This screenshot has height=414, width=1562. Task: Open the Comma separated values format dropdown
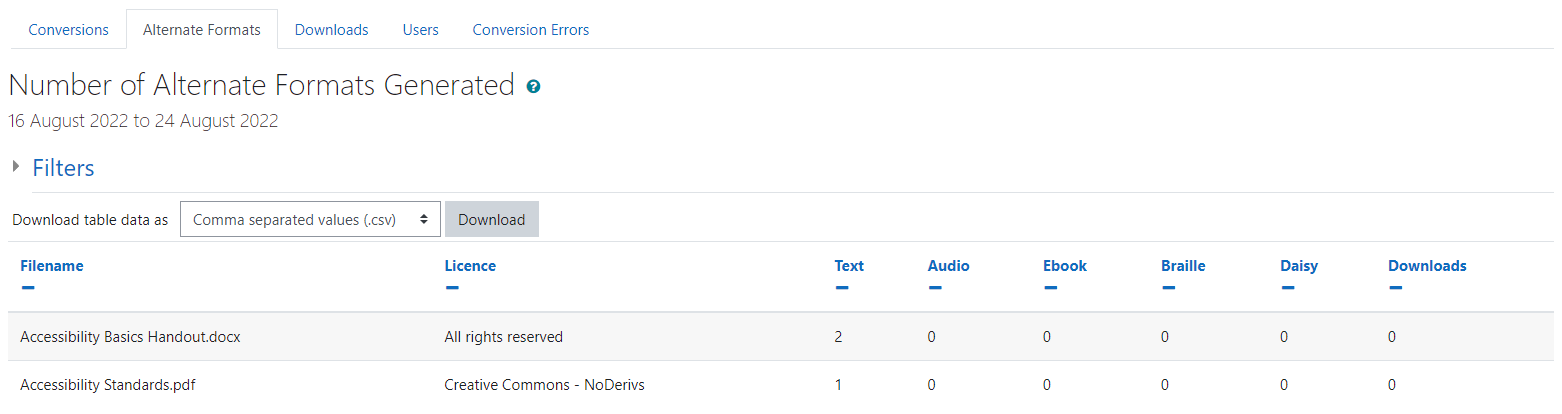(x=310, y=219)
